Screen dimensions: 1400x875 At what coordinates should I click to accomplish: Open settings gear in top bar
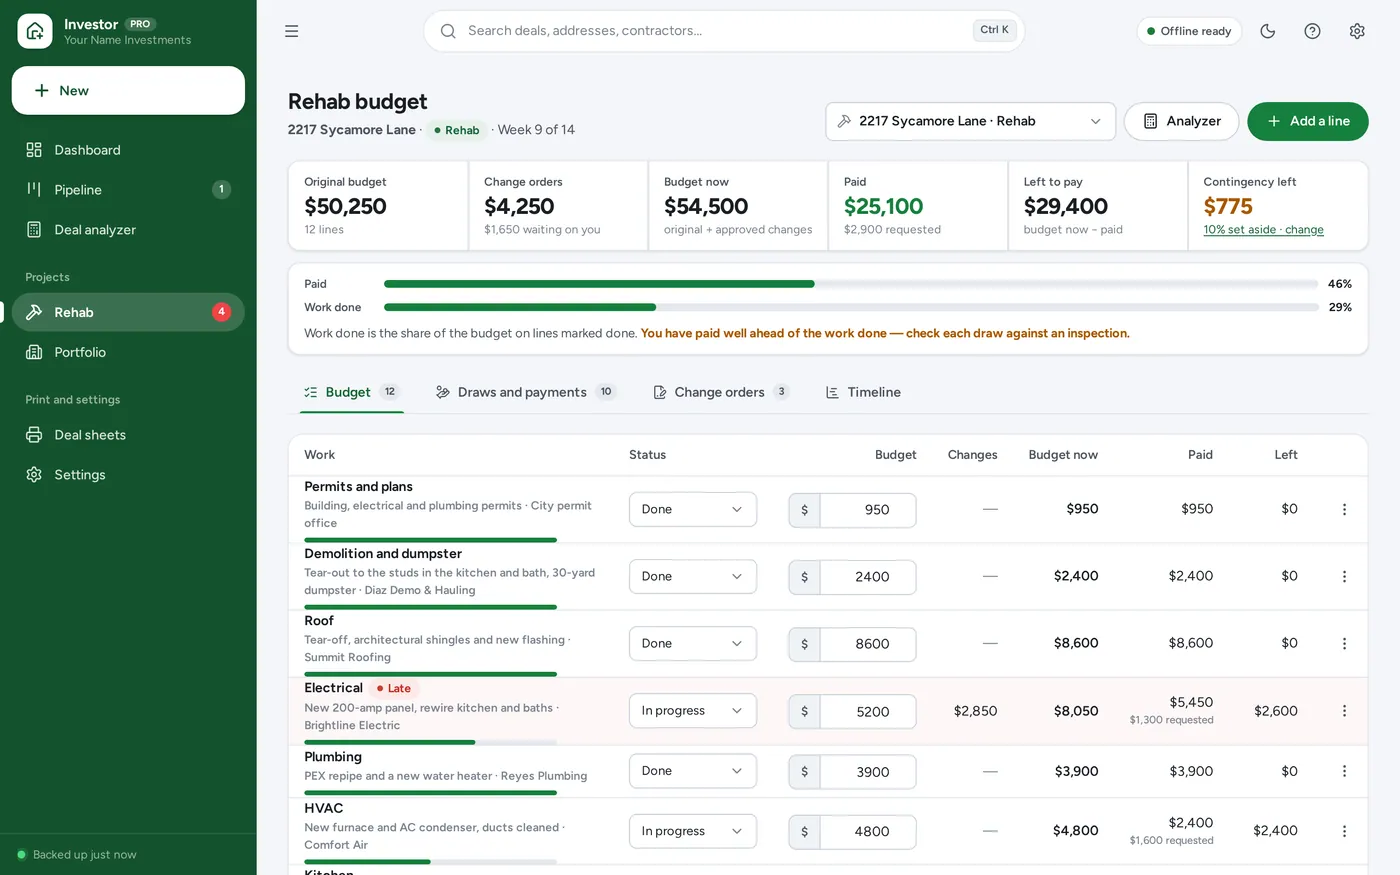point(1357,31)
